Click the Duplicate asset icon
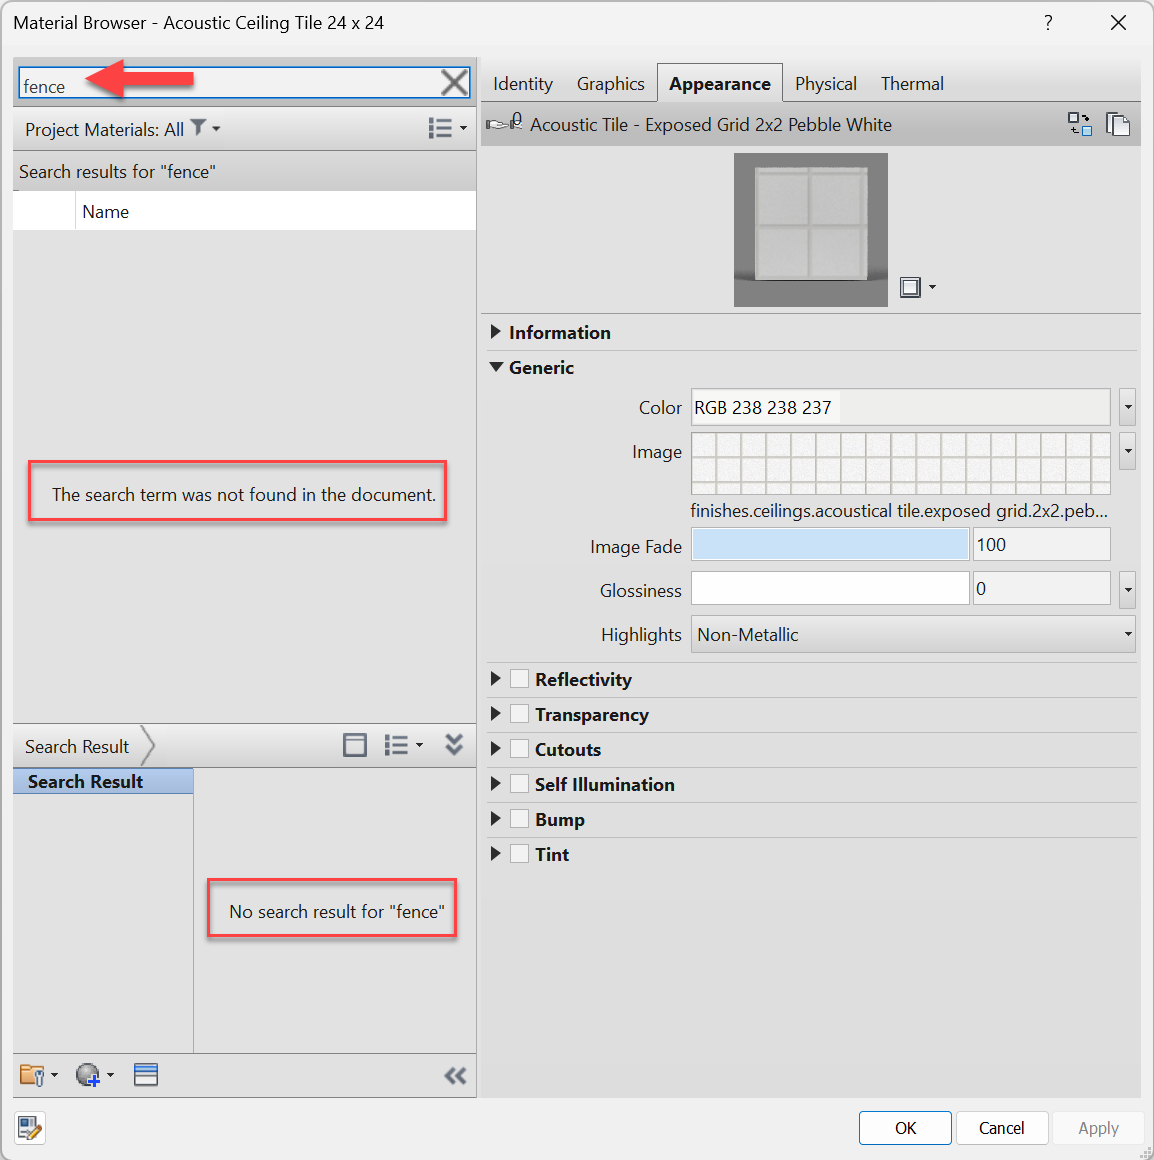 [x=1118, y=124]
